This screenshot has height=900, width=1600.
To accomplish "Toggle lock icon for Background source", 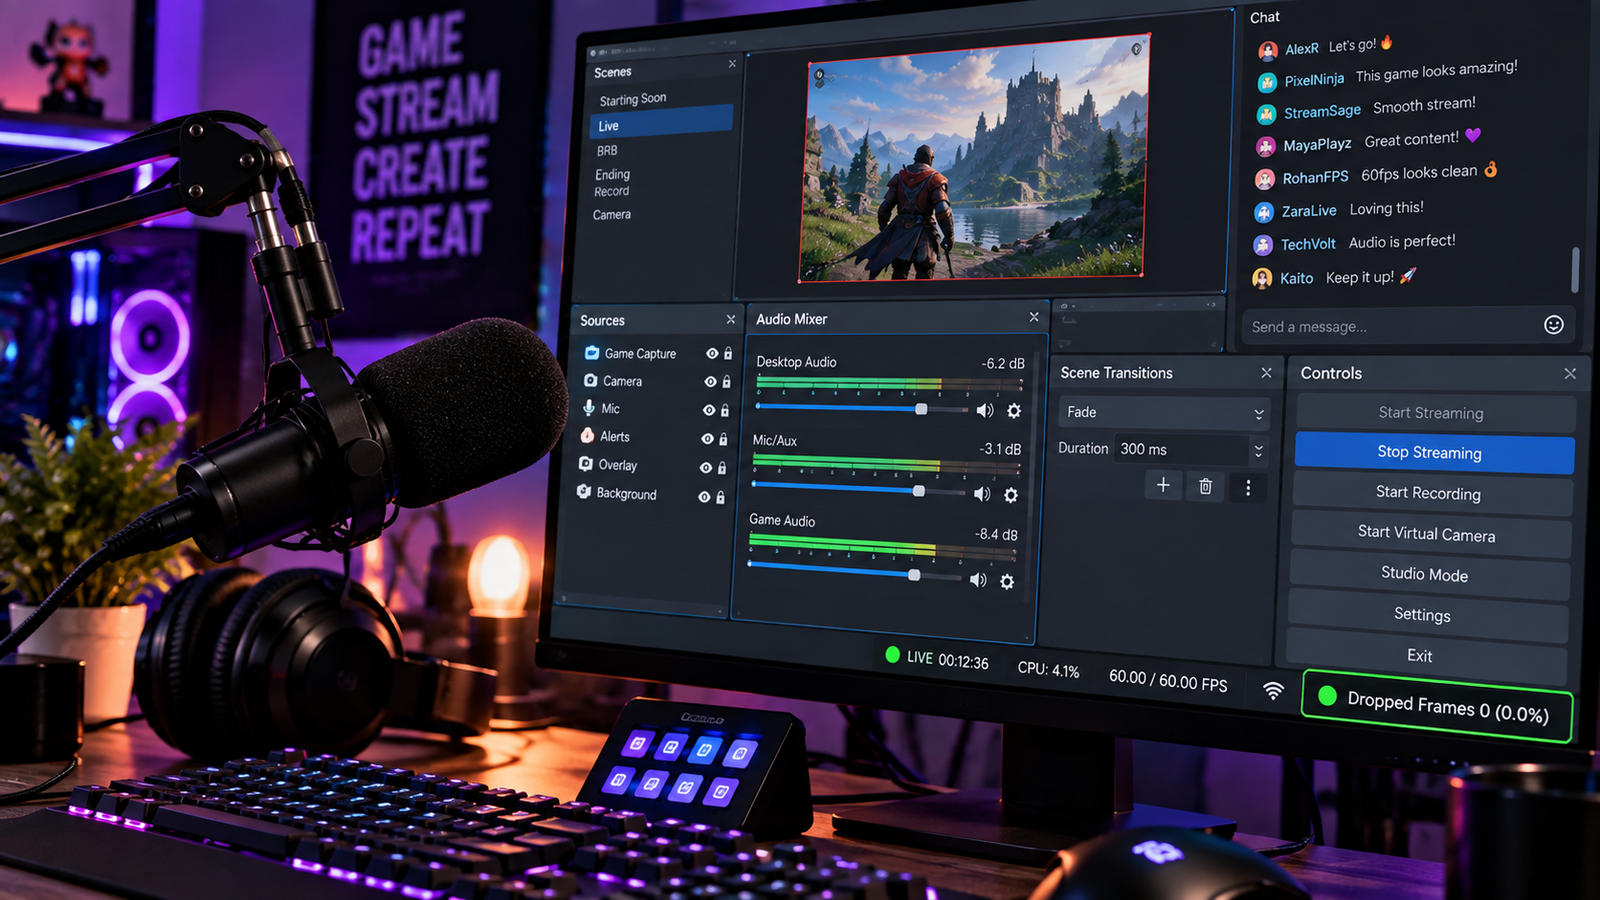I will pos(720,496).
